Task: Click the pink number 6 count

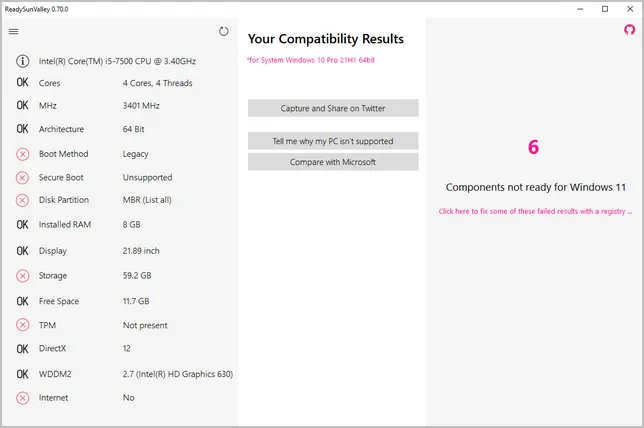Action: click(x=533, y=147)
